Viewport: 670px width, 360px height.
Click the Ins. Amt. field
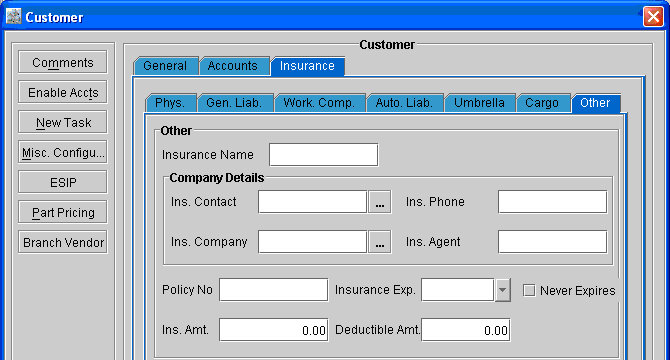273,330
